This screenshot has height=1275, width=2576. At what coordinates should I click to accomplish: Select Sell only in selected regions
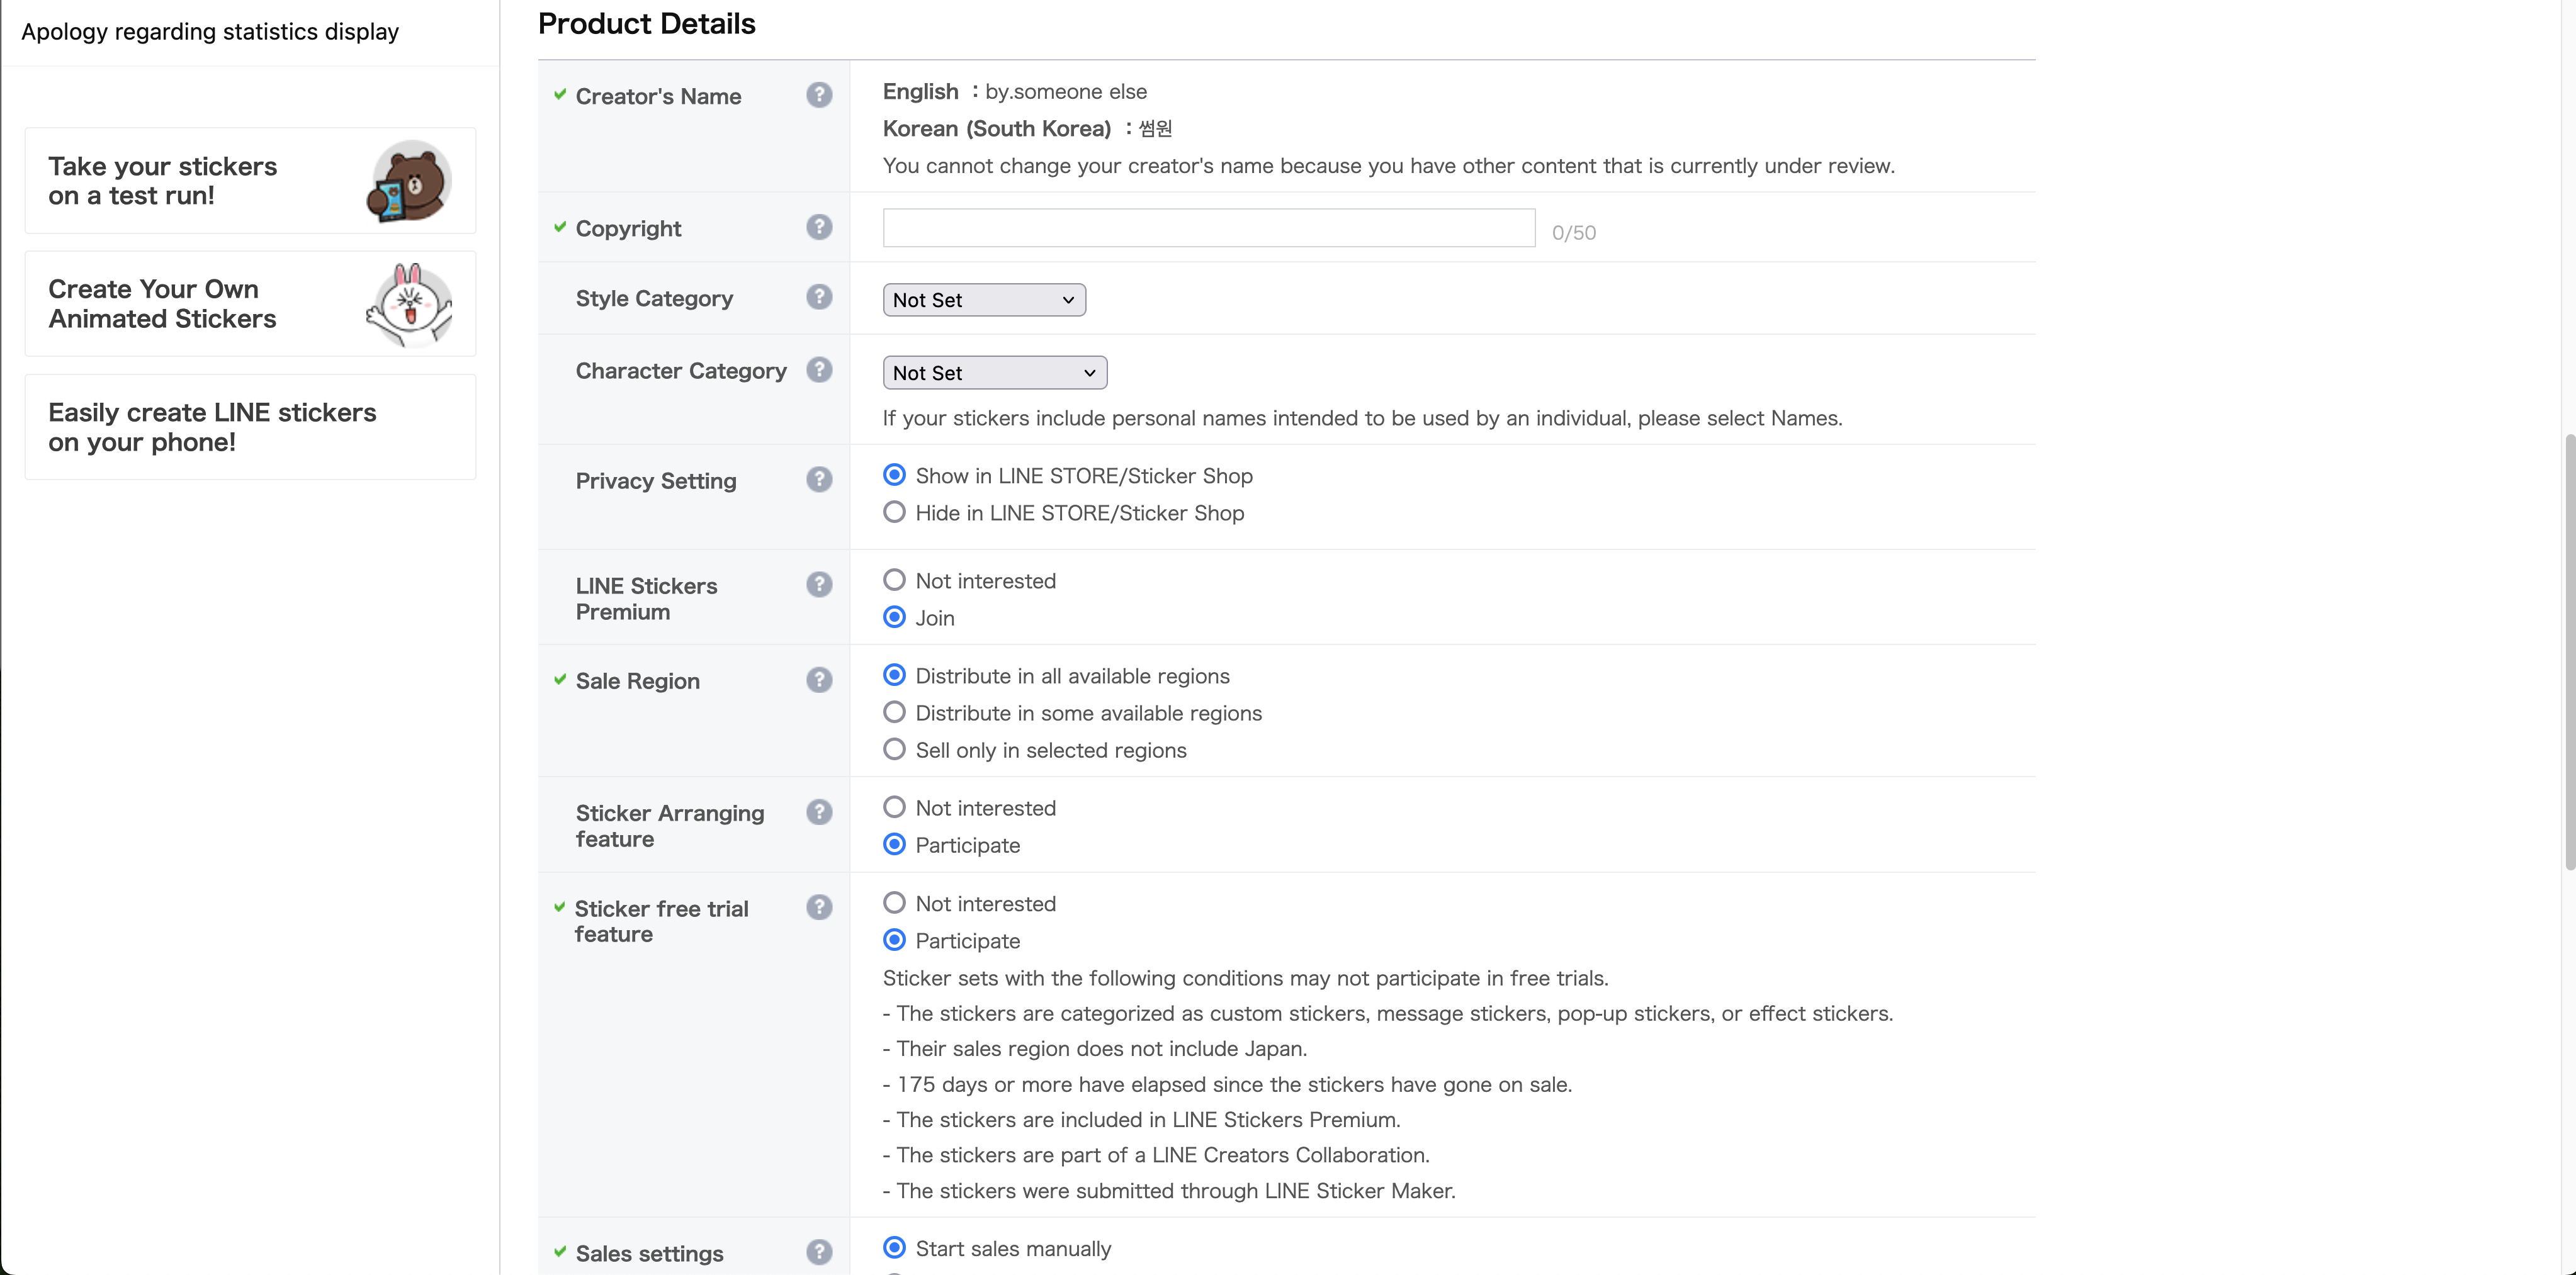894,749
